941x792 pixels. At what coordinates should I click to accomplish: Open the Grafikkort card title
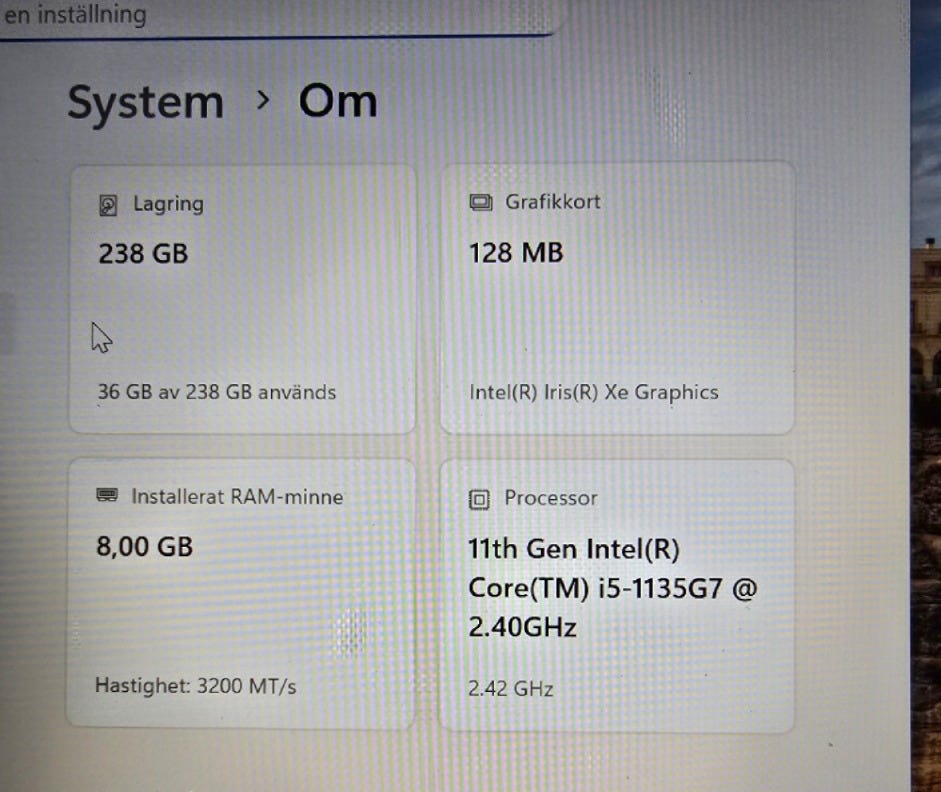pos(552,202)
